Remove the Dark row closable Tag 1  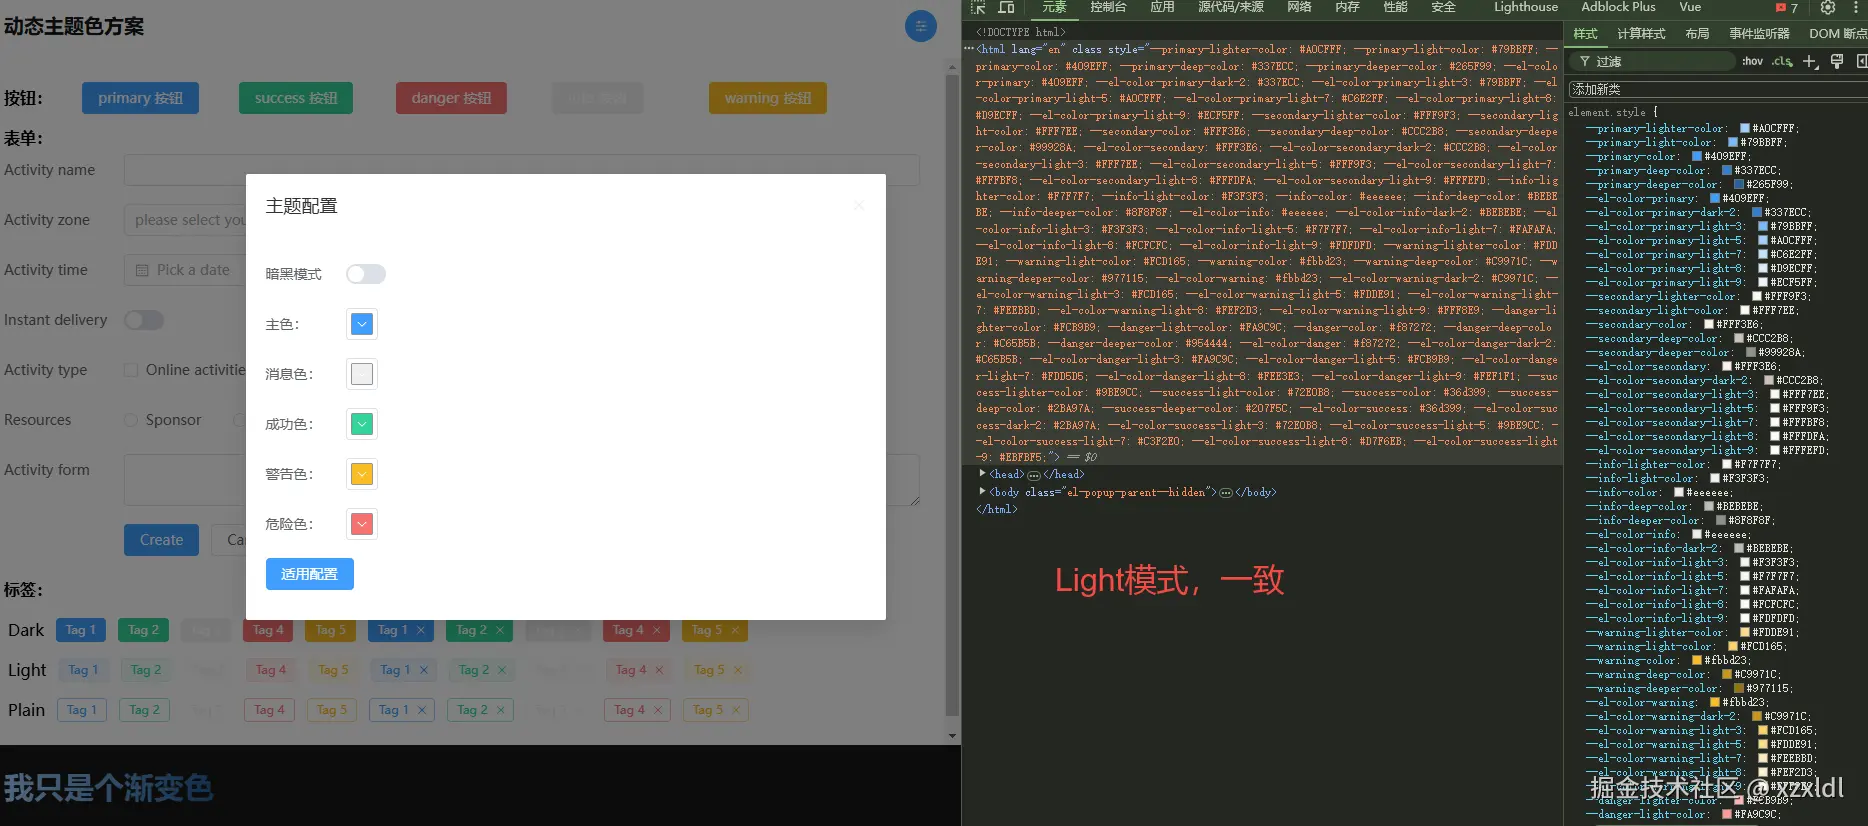[x=421, y=630]
